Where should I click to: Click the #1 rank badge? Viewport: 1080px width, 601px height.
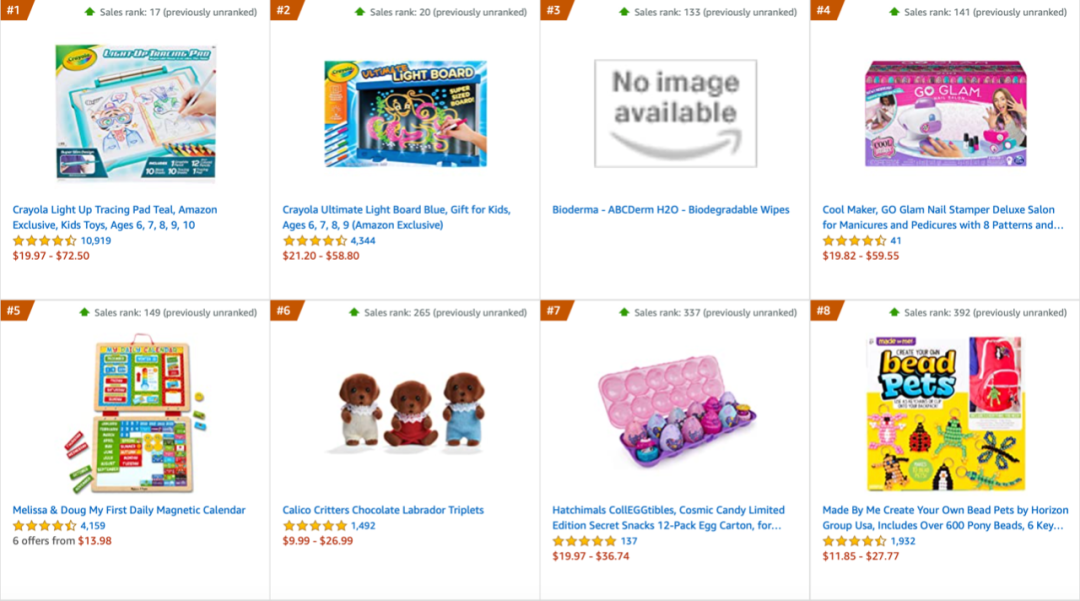[x=14, y=11]
